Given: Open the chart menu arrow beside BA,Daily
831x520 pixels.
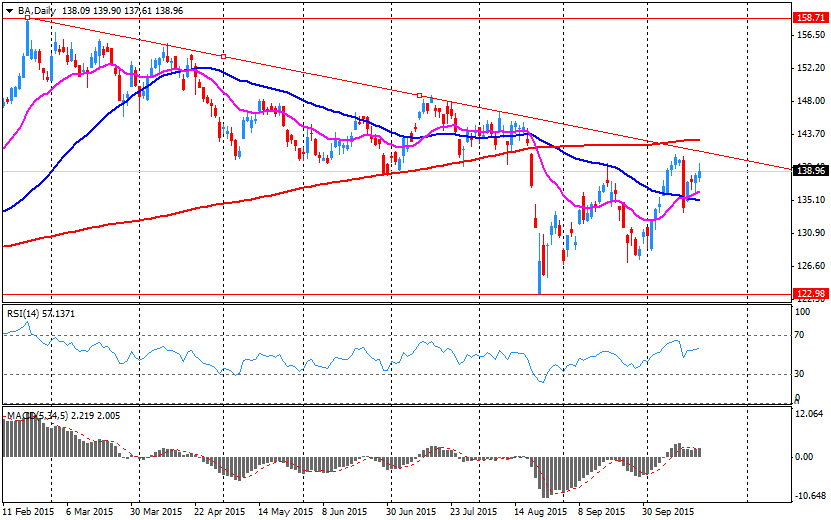Looking at the screenshot, I should (x=10, y=11).
